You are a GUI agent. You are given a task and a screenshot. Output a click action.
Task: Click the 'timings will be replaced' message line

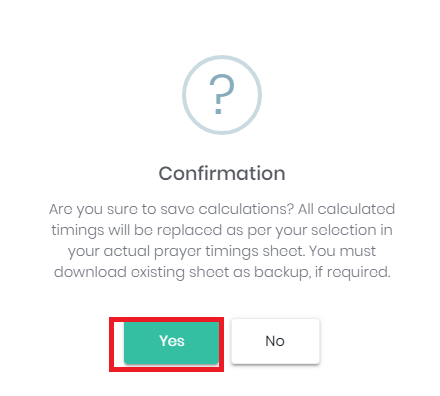[x=222, y=231]
